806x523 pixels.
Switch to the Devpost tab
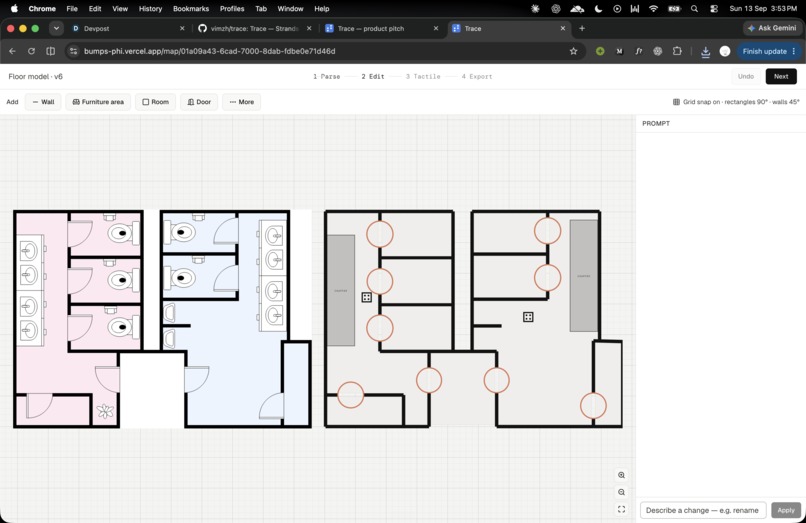pos(129,28)
